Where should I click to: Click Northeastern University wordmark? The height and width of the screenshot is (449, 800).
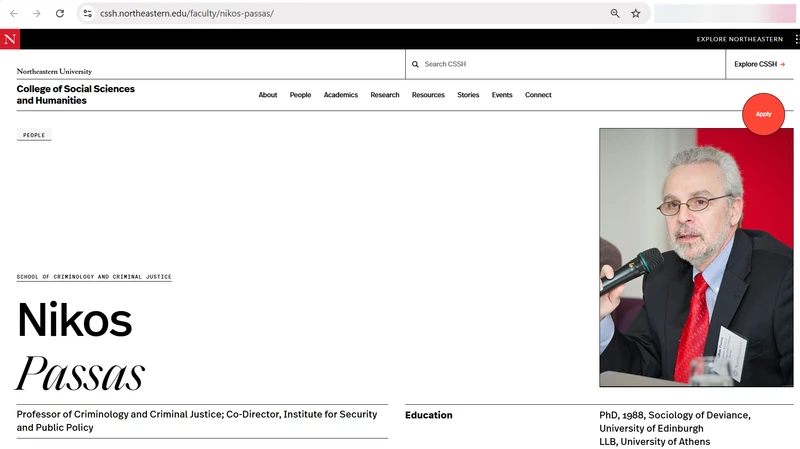(x=54, y=71)
